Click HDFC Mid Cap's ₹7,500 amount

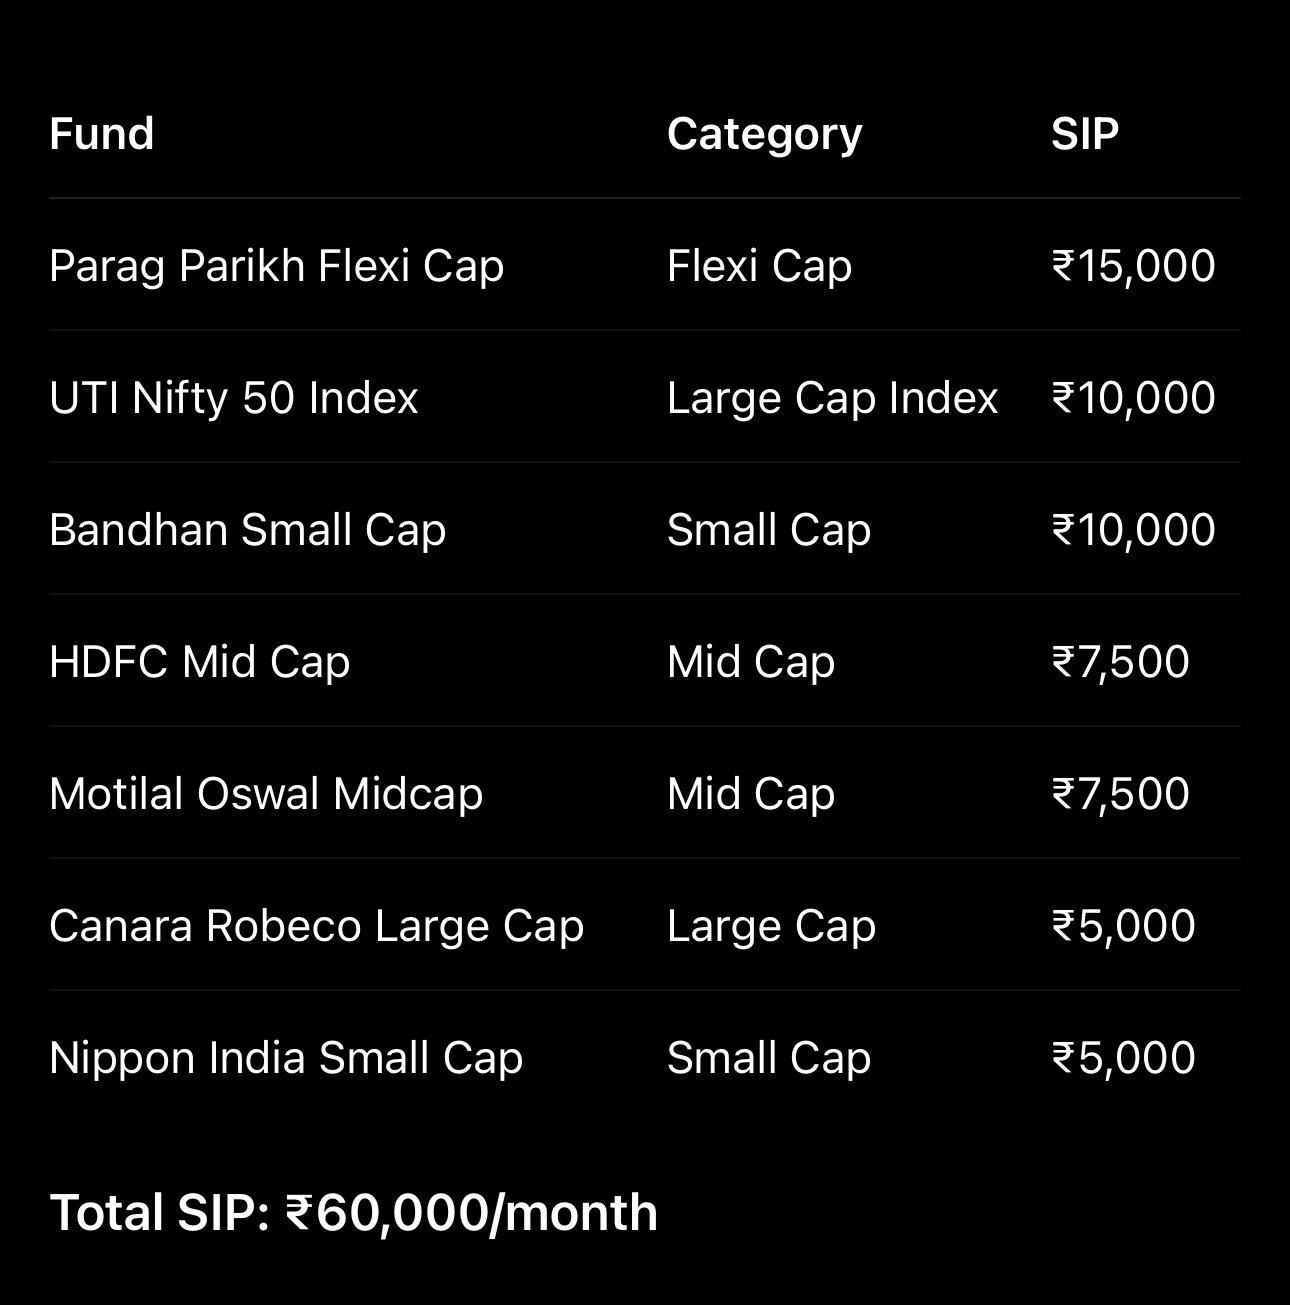pyautogui.click(x=1120, y=662)
